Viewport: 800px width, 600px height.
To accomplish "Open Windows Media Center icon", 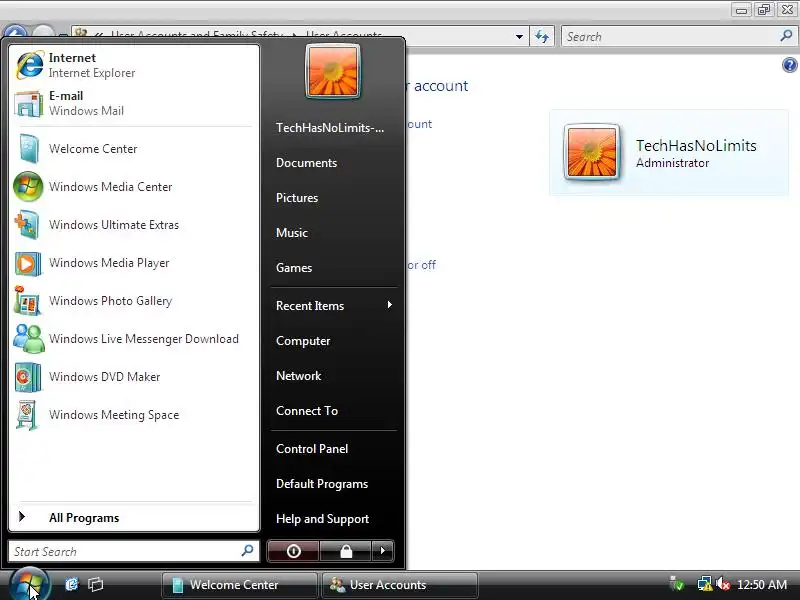I will coord(28,187).
